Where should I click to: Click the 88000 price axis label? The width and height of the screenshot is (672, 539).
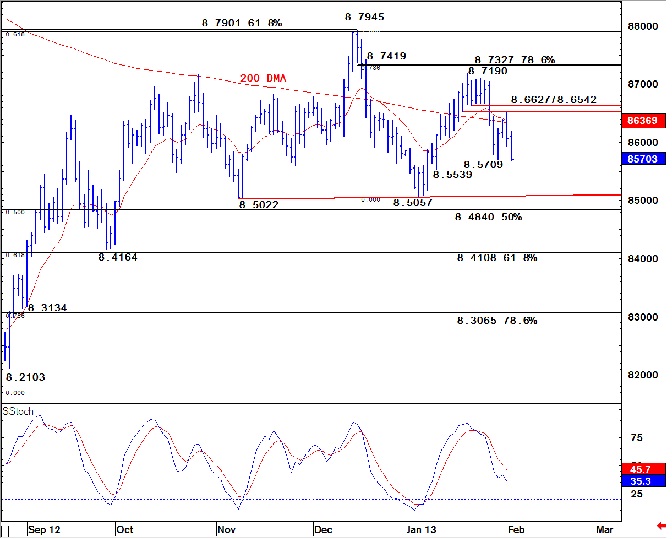click(641, 27)
